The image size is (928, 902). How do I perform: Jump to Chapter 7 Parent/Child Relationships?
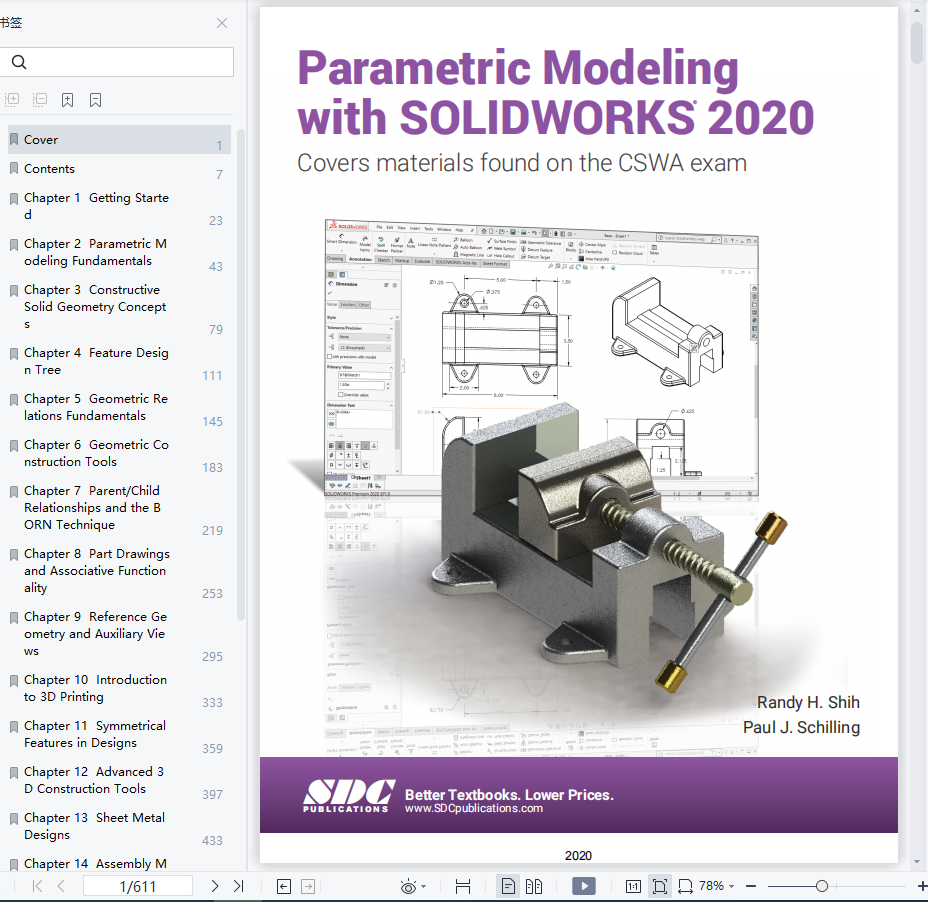coord(118,508)
